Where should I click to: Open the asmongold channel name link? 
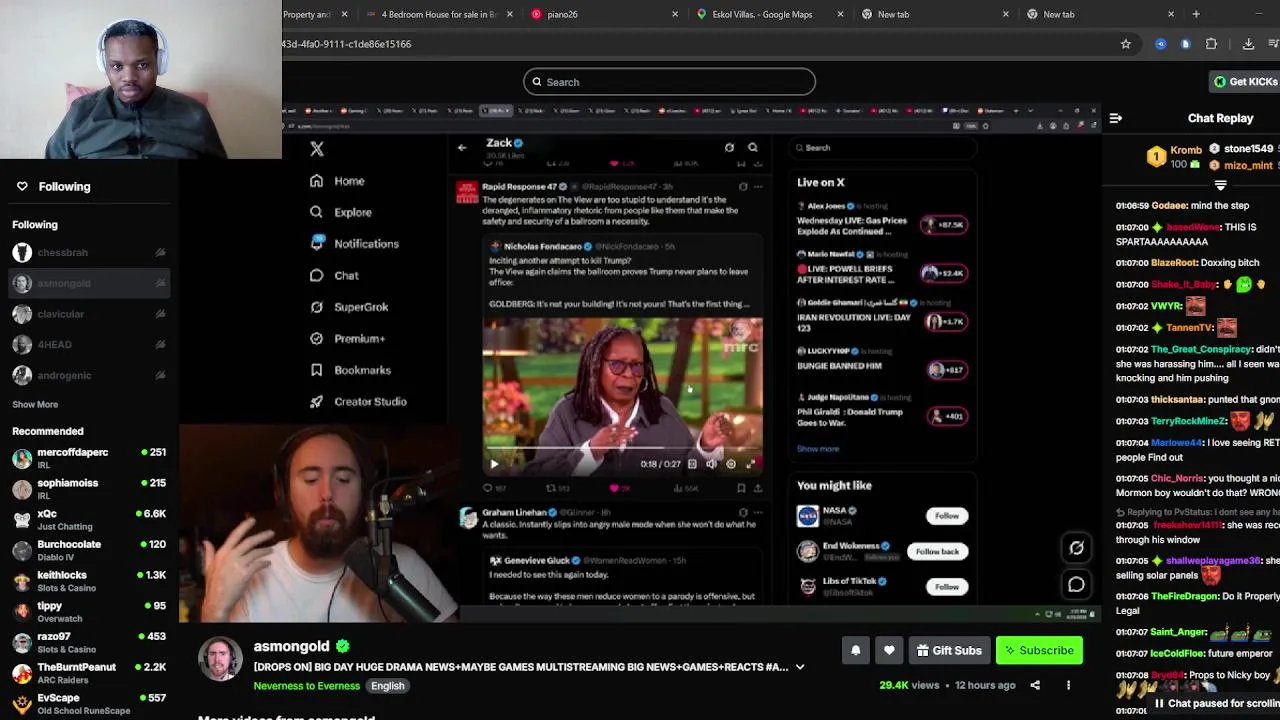click(x=291, y=646)
